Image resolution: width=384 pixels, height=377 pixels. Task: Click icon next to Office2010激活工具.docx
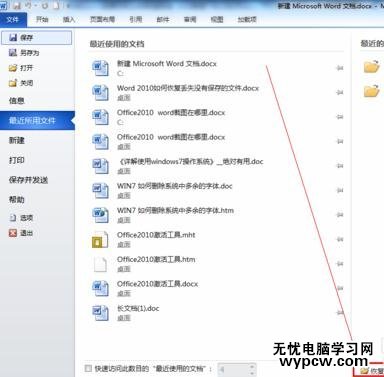100,288
